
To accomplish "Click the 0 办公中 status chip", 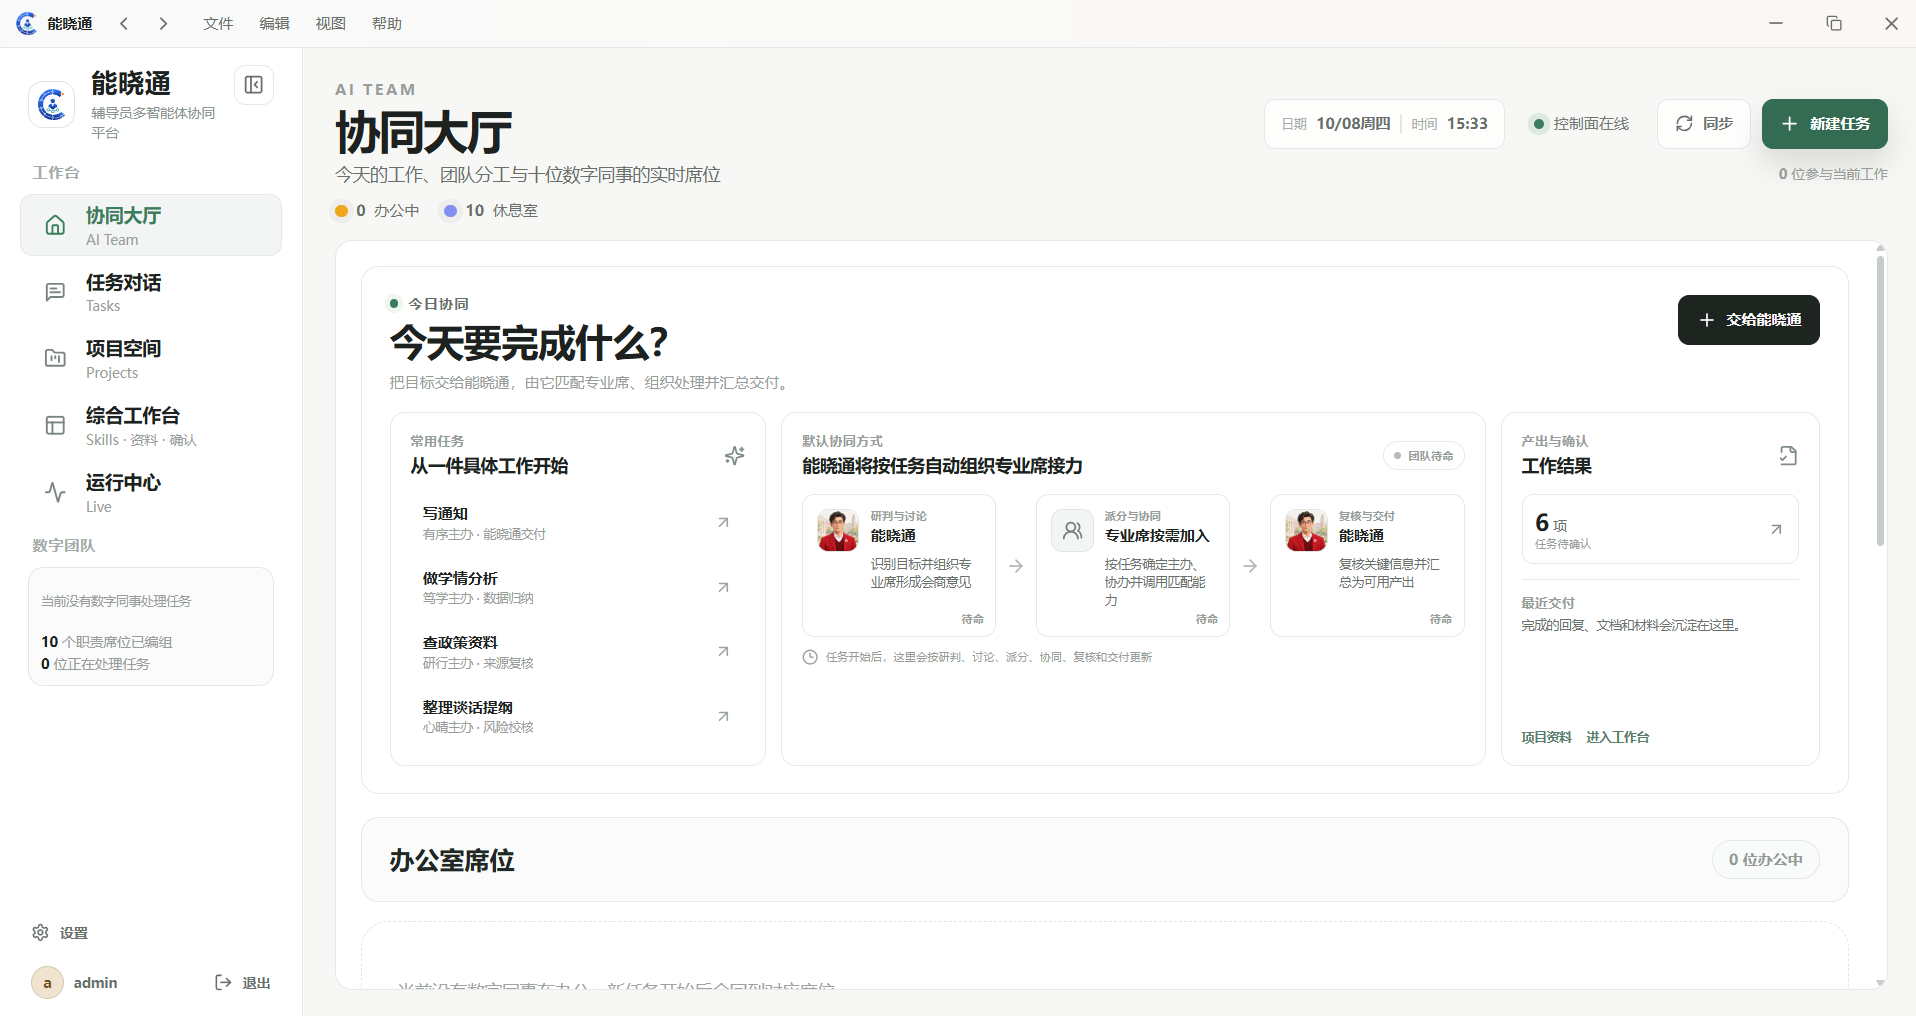I will coord(377,211).
